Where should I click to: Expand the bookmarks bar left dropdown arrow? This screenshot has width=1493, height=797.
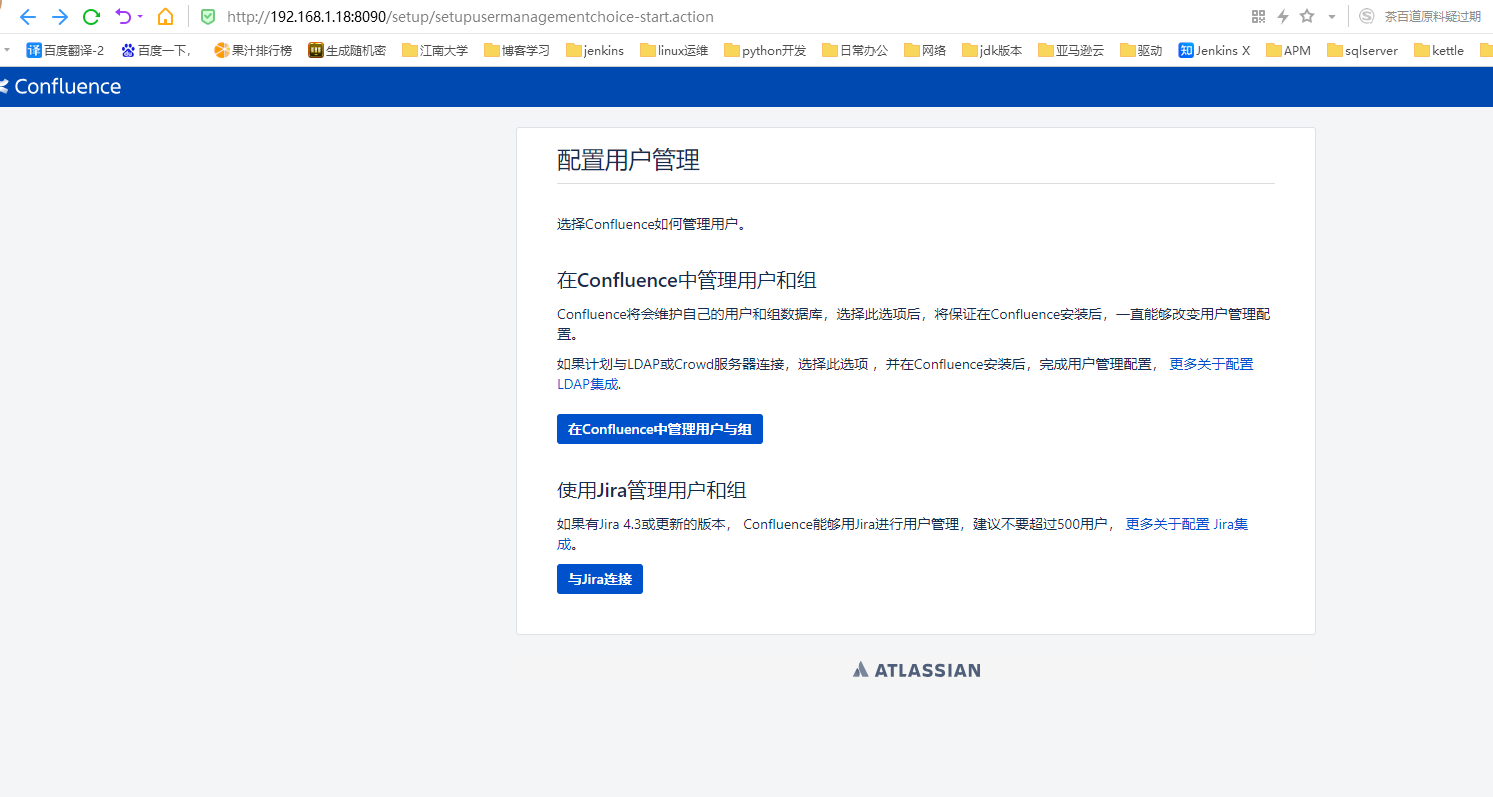[7, 50]
